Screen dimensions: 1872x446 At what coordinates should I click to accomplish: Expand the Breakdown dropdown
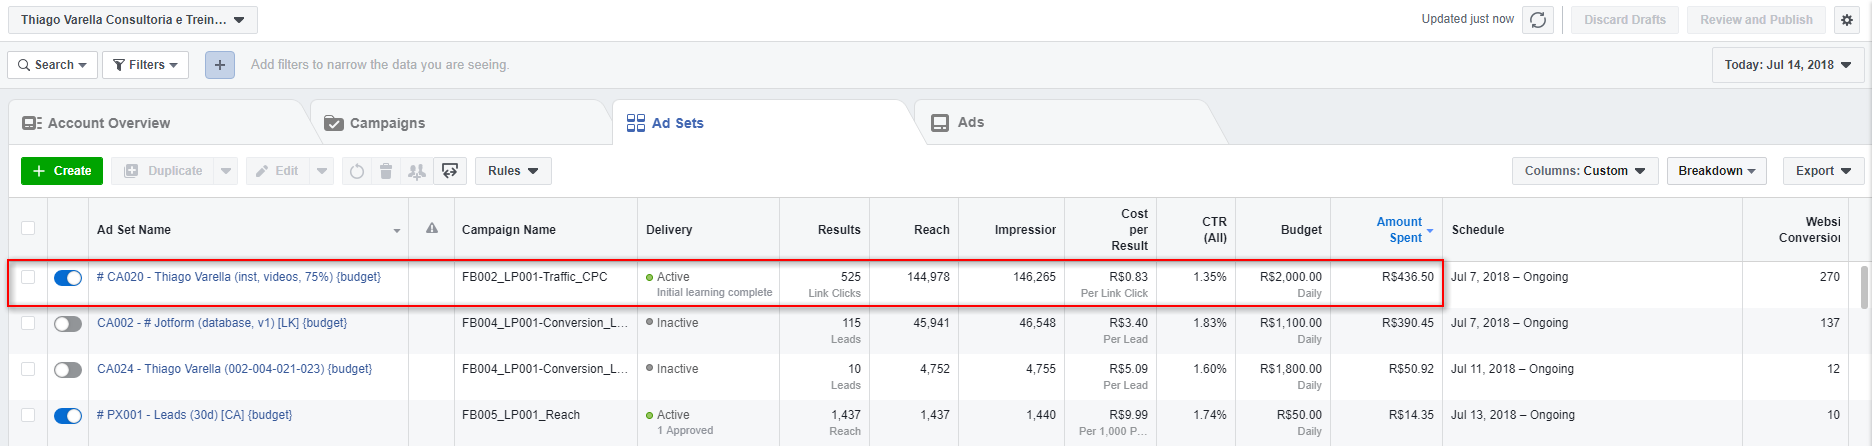click(1716, 171)
